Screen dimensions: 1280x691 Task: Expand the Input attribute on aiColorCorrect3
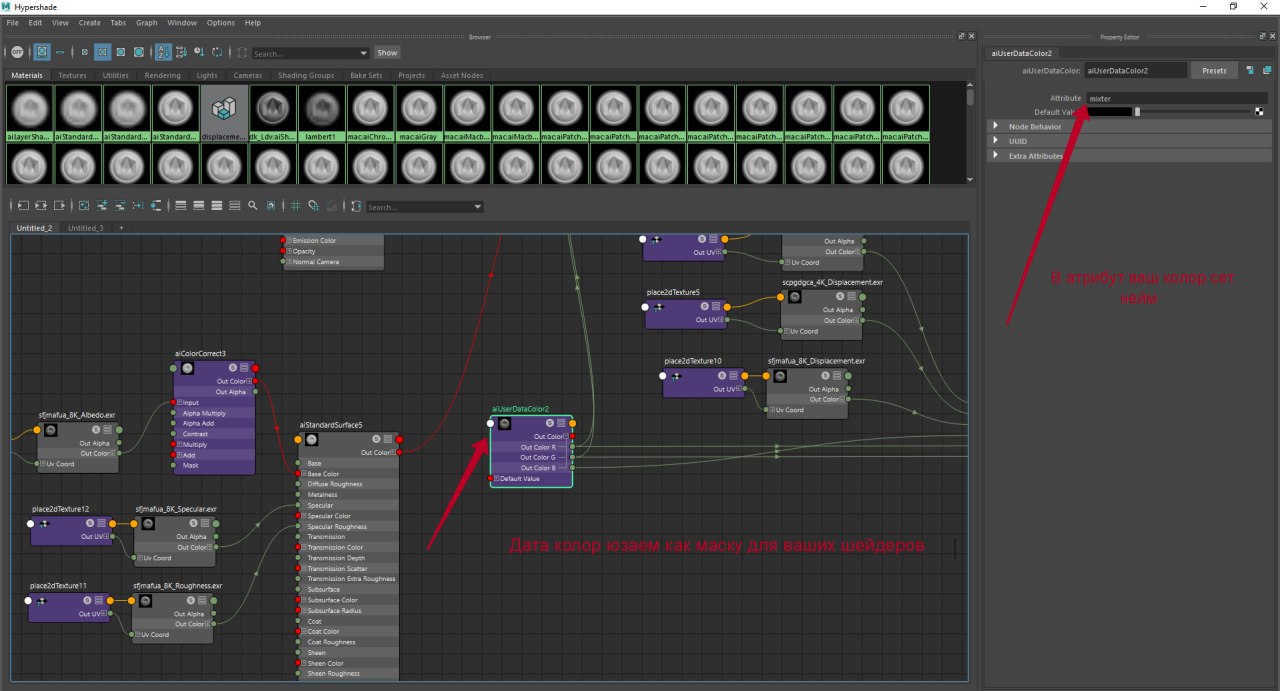(179, 403)
